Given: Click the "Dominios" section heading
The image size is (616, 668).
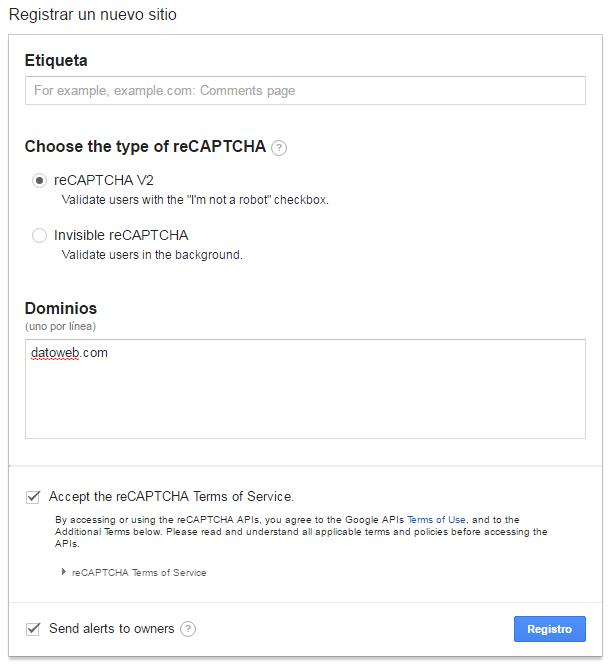Looking at the screenshot, I should [60, 308].
